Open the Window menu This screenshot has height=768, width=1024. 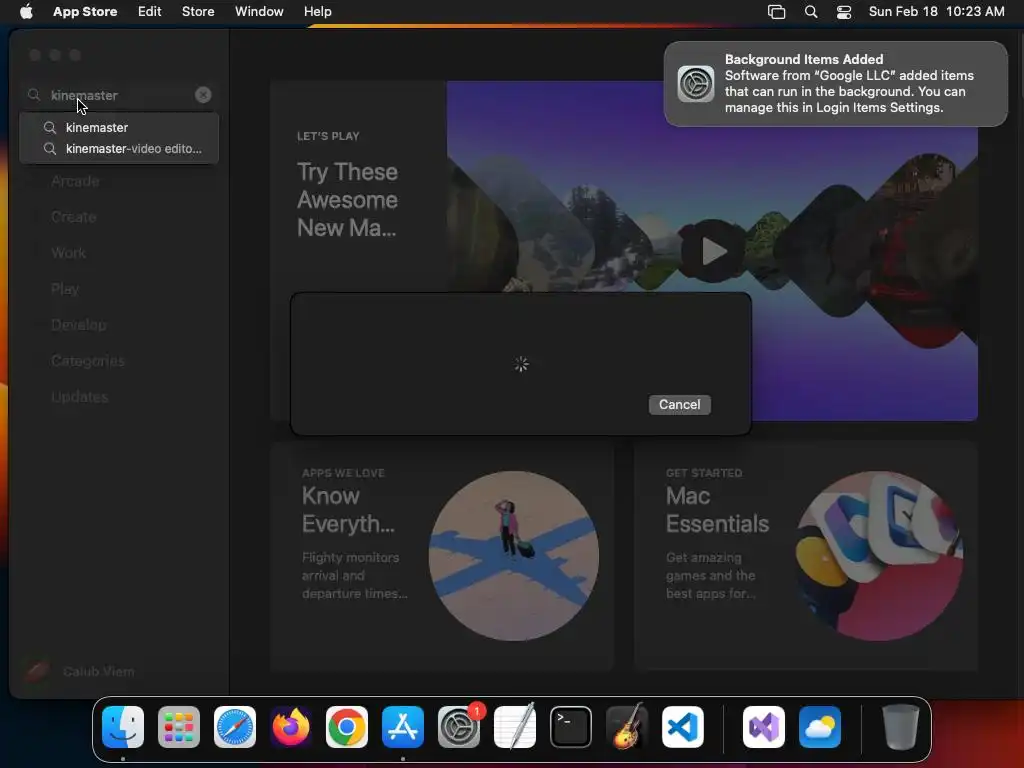point(259,12)
